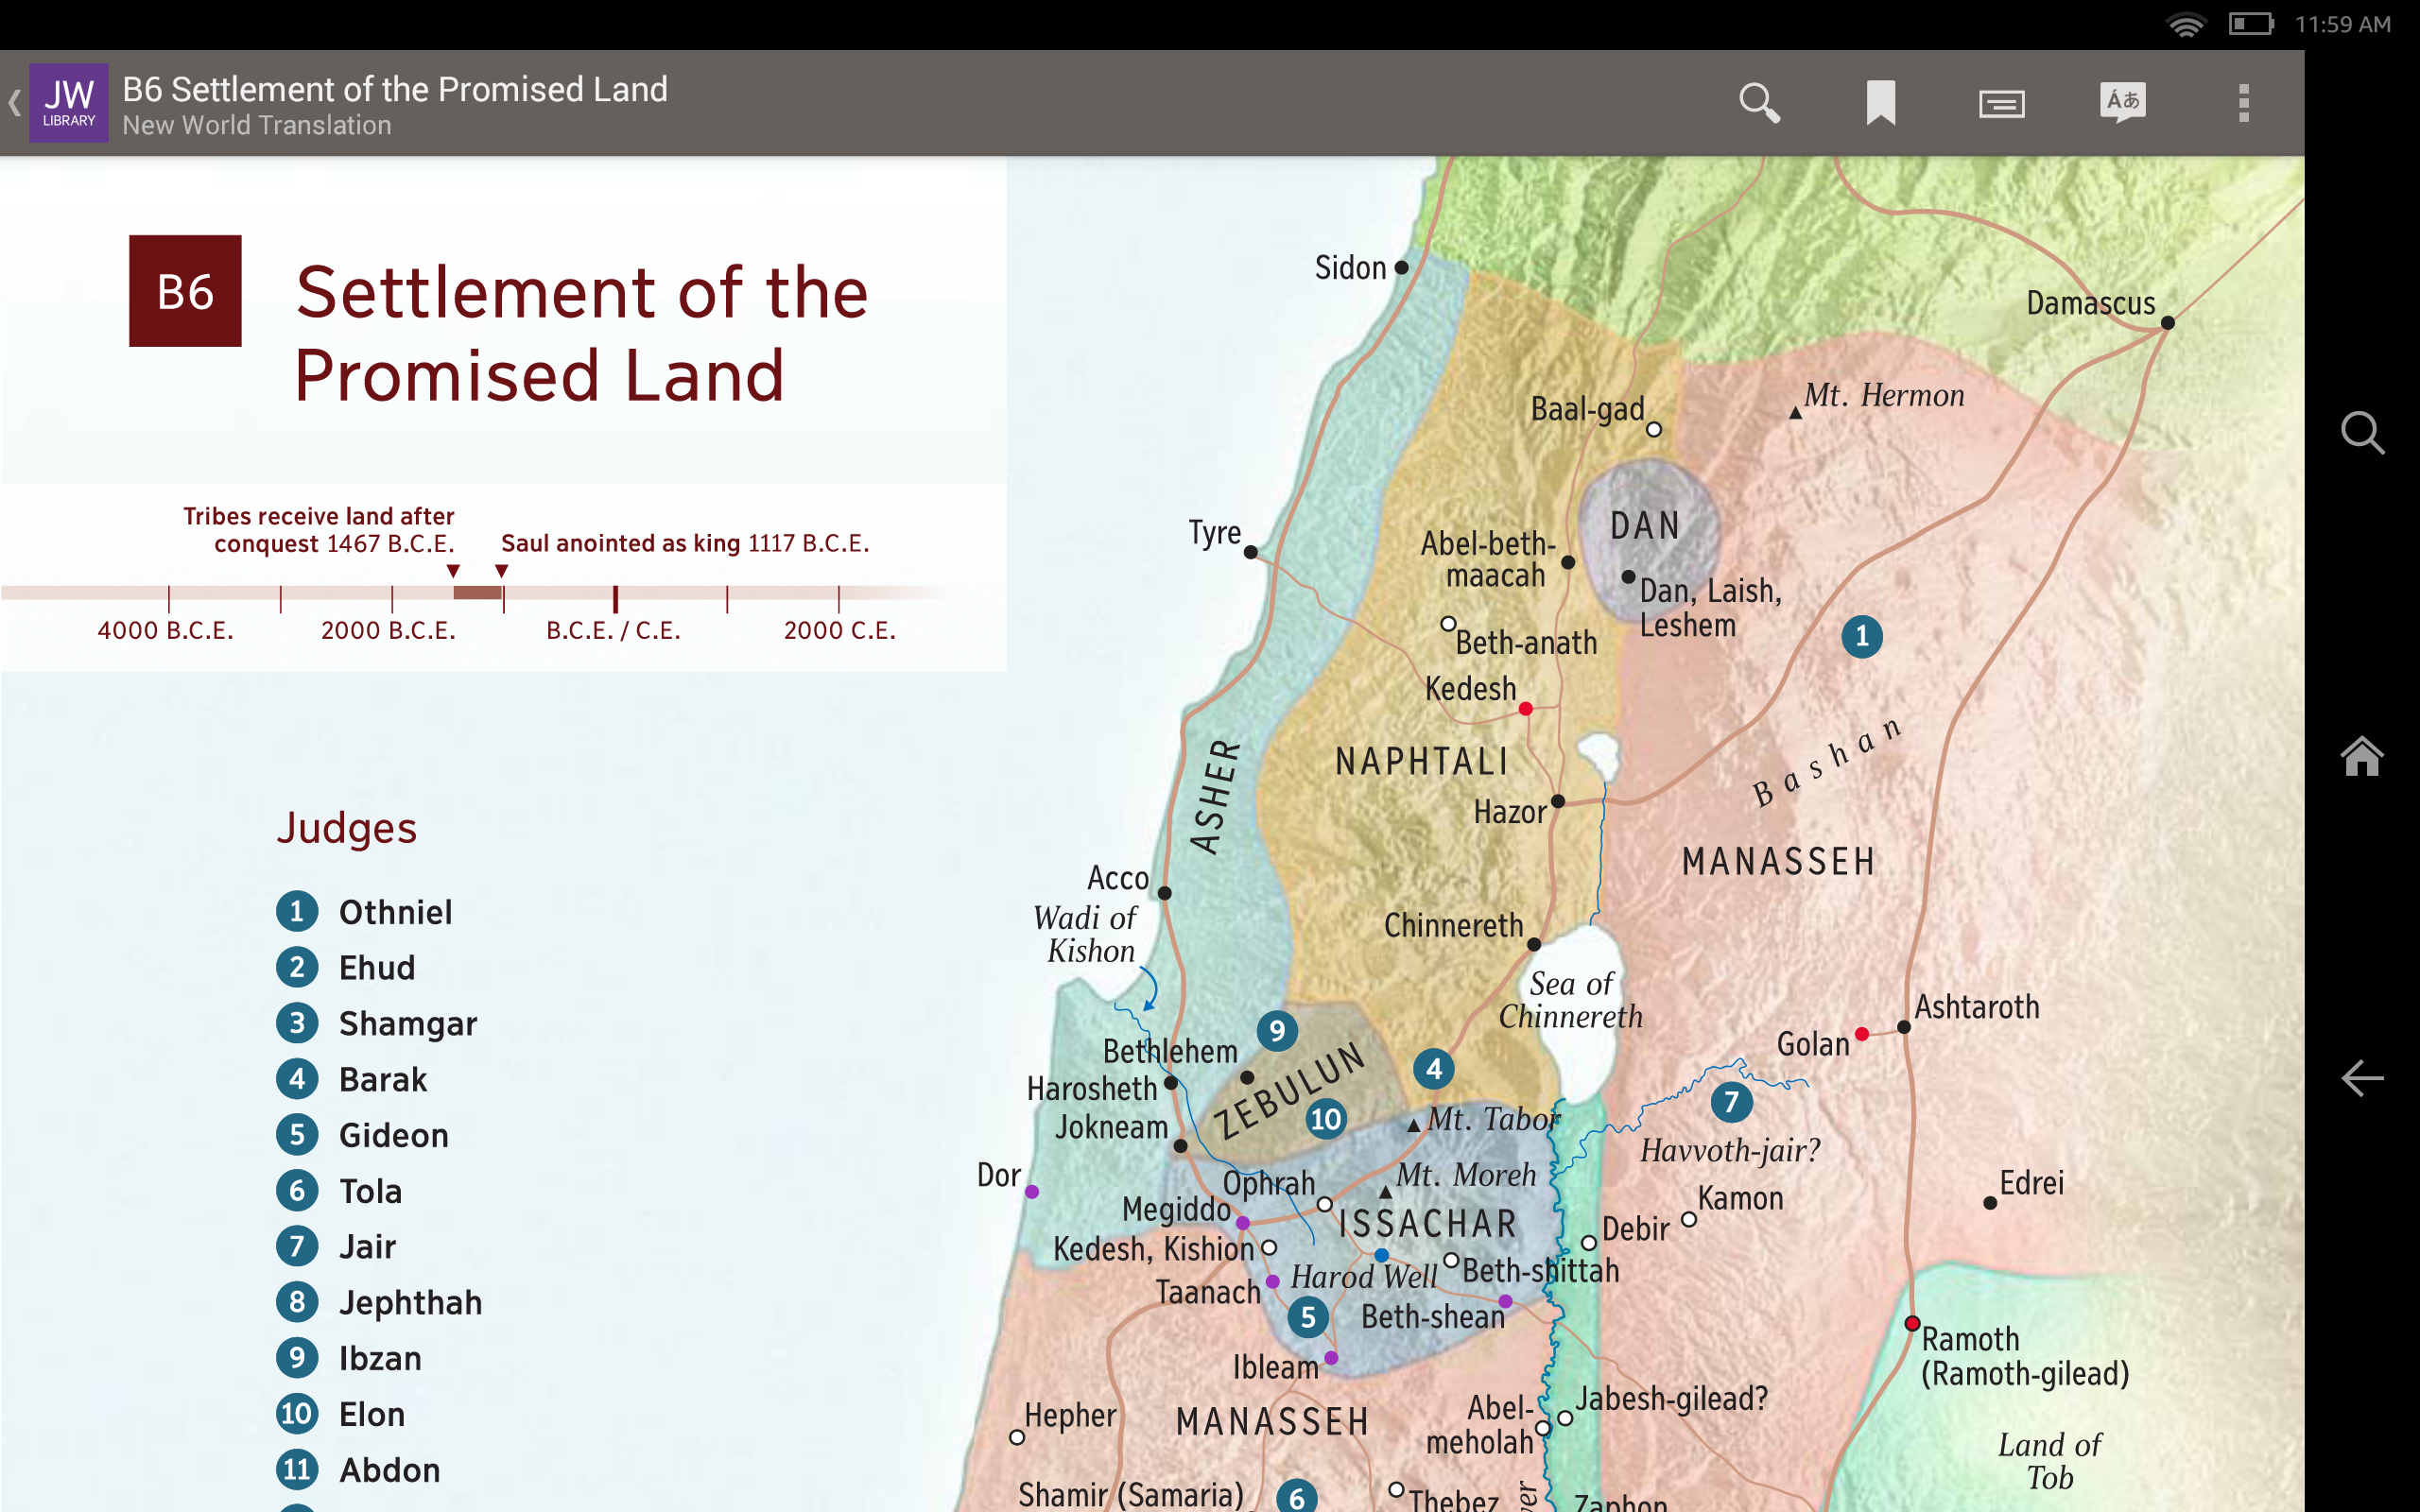Tap the 'Tribes receive land' timeline arrow
Viewport: 2420px width, 1512px height.
pos(453,572)
